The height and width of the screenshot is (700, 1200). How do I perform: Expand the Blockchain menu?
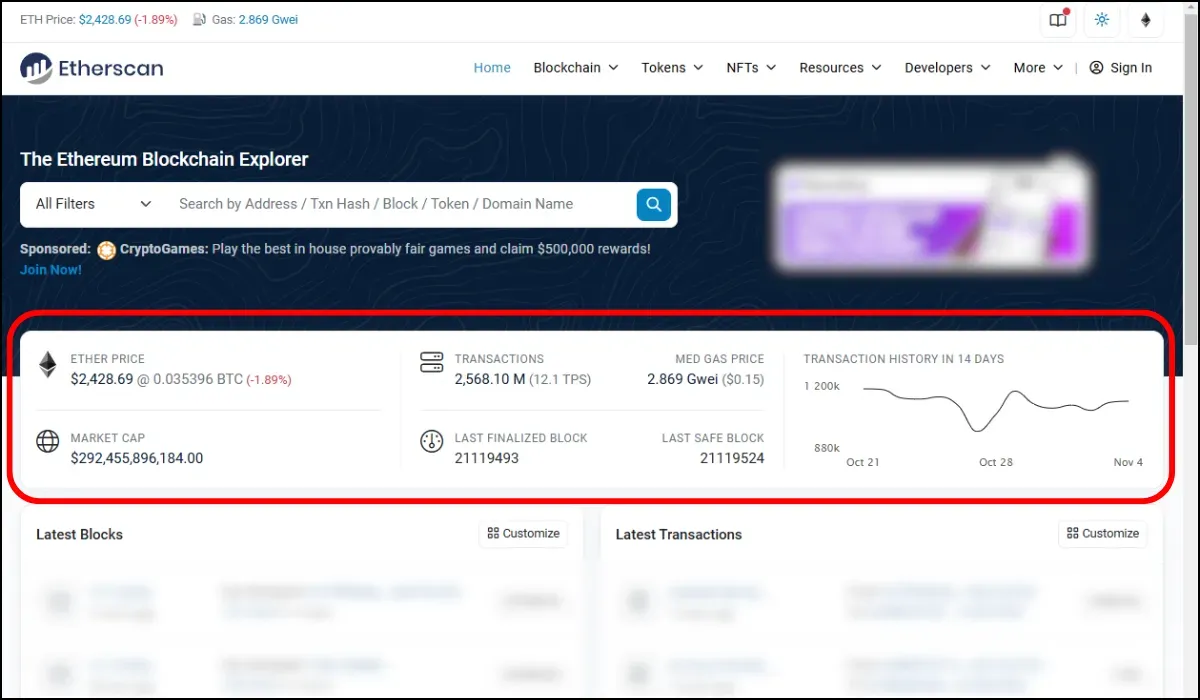(x=576, y=68)
